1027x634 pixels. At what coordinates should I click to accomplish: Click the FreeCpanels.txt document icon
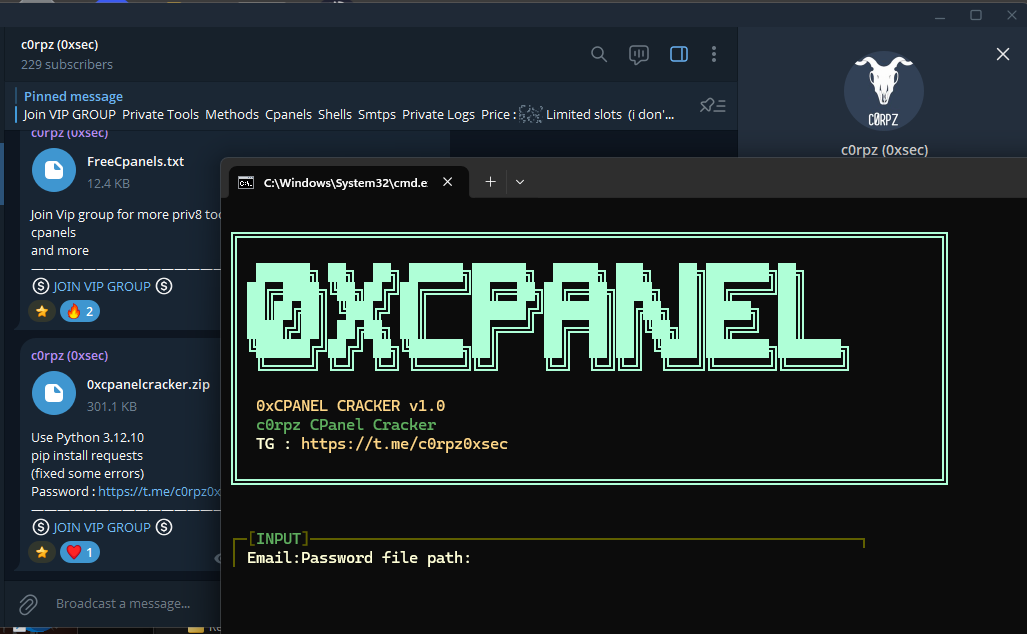(x=54, y=170)
